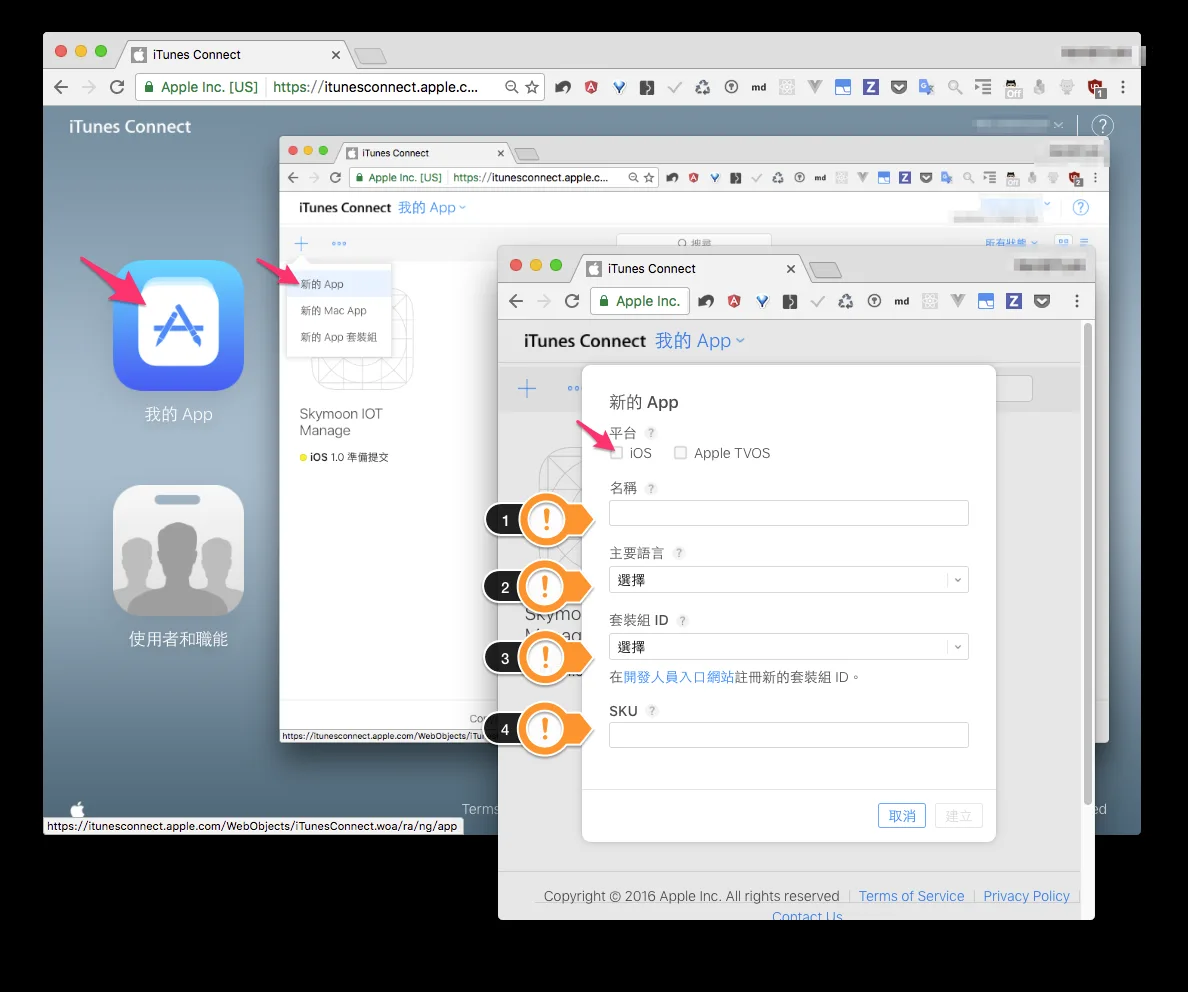Click the three-dots more icon in the middle window
This screenshot has width=1188, height=992.
point(339,243)
